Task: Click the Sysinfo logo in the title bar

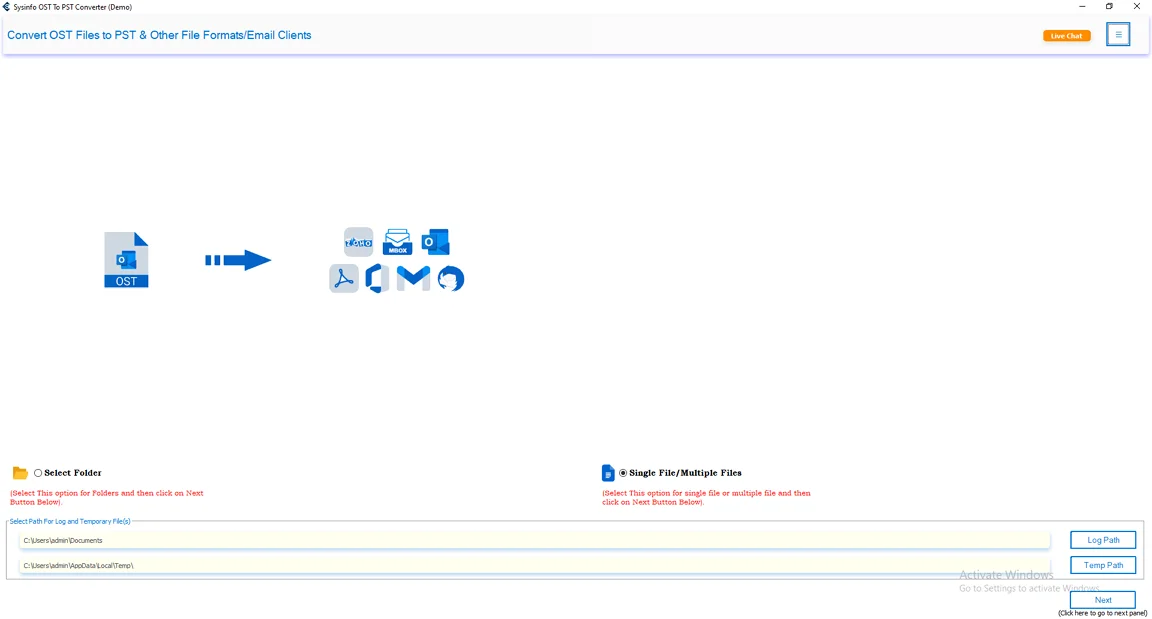Action: coord(8,7)
